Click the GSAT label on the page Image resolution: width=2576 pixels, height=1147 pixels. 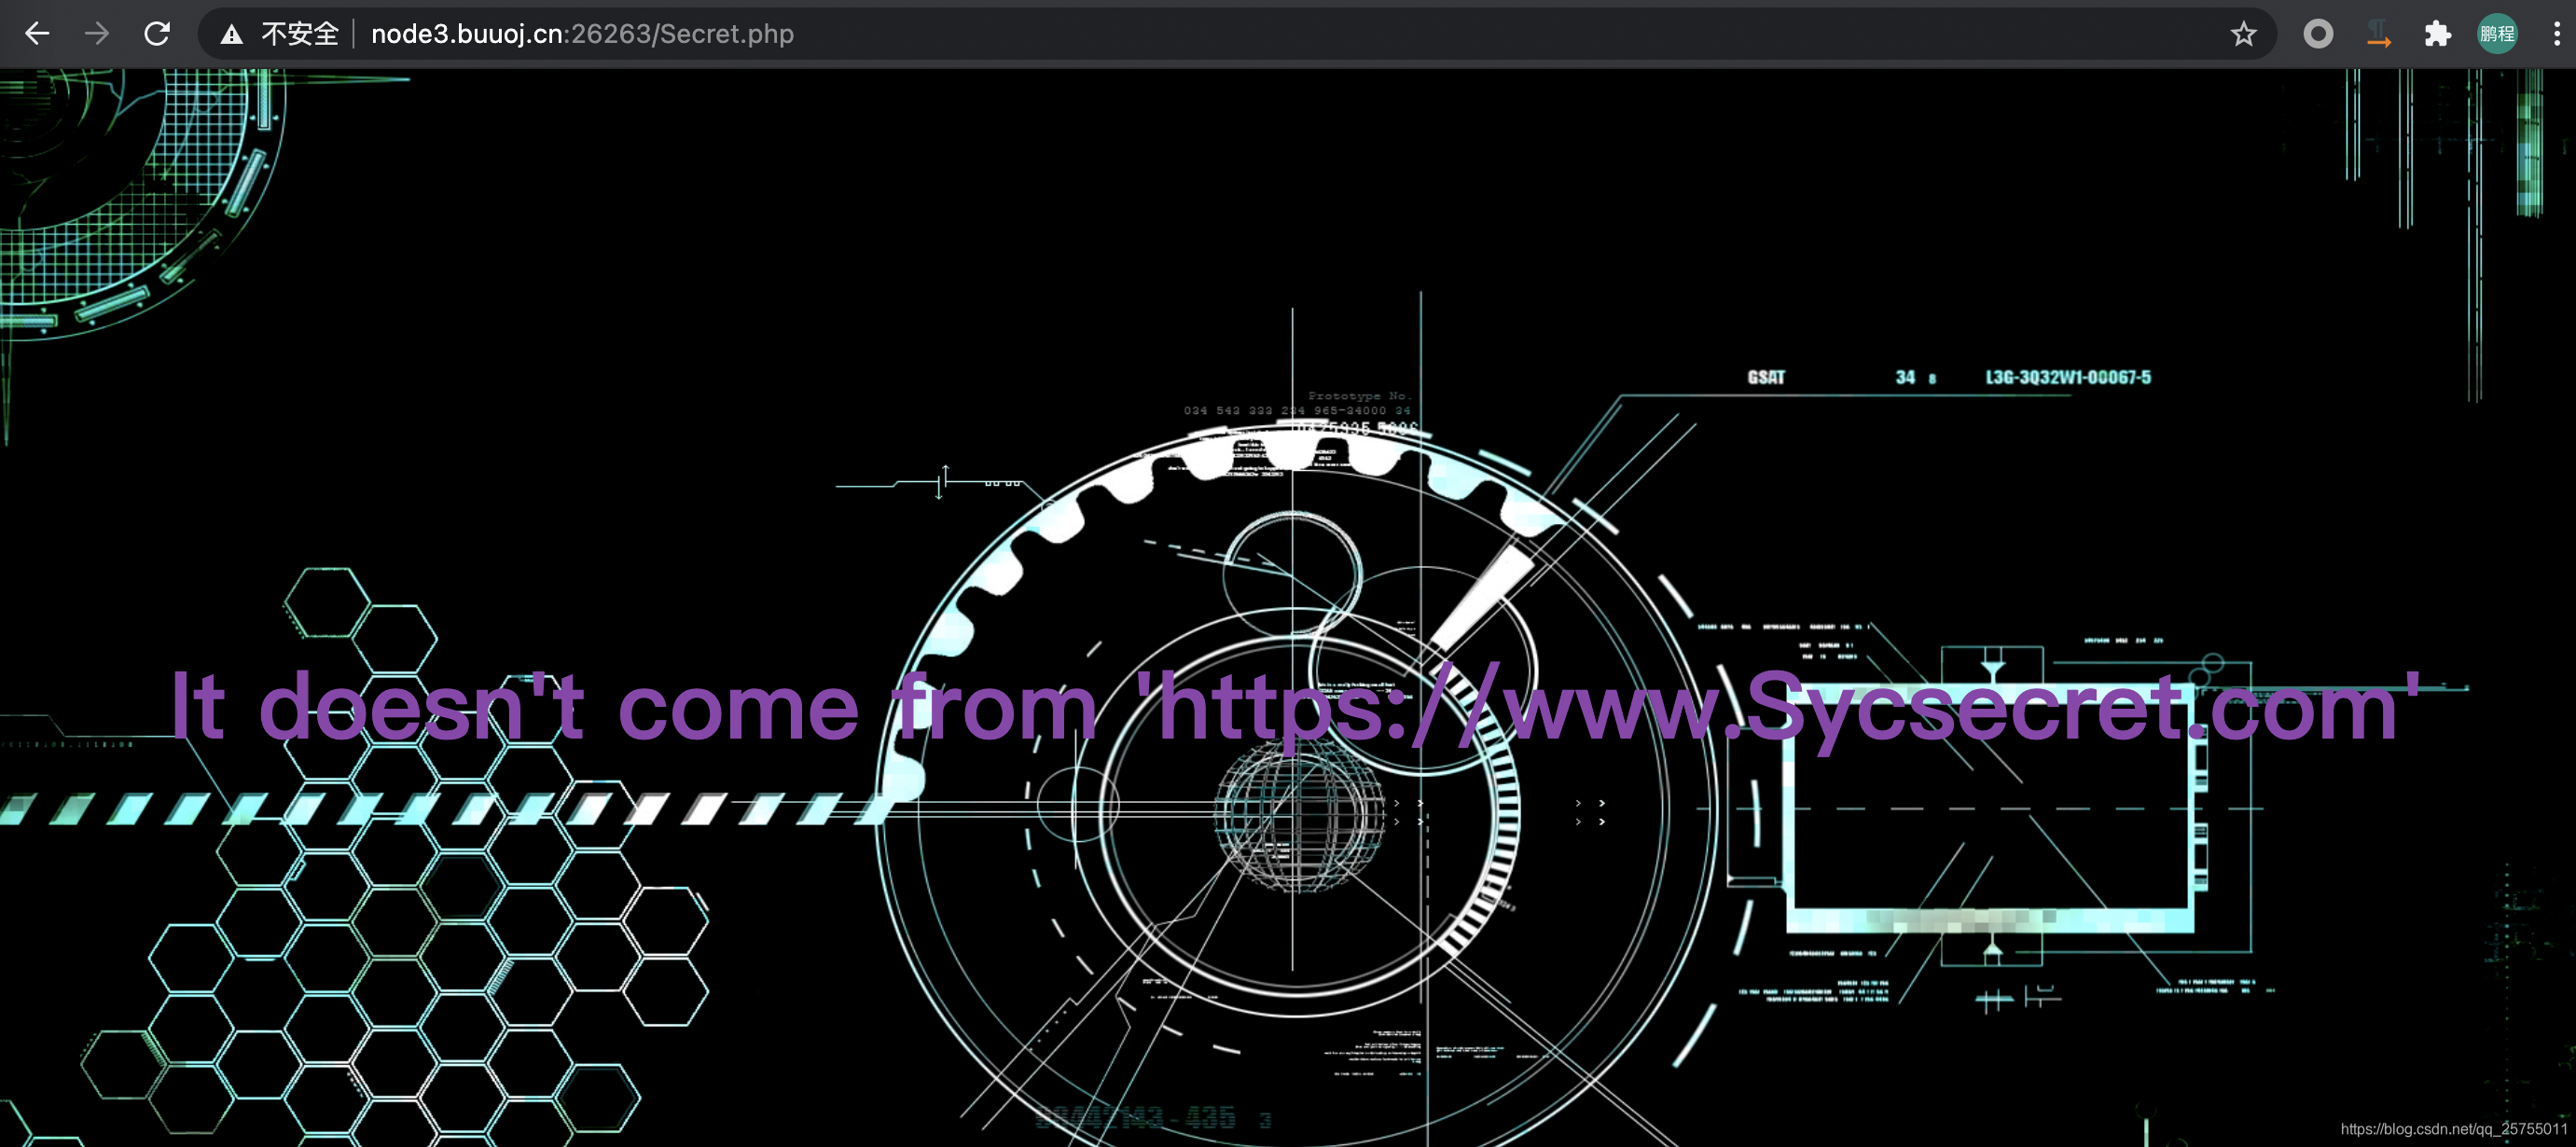pyautogui.click(x=1766, y=377)
